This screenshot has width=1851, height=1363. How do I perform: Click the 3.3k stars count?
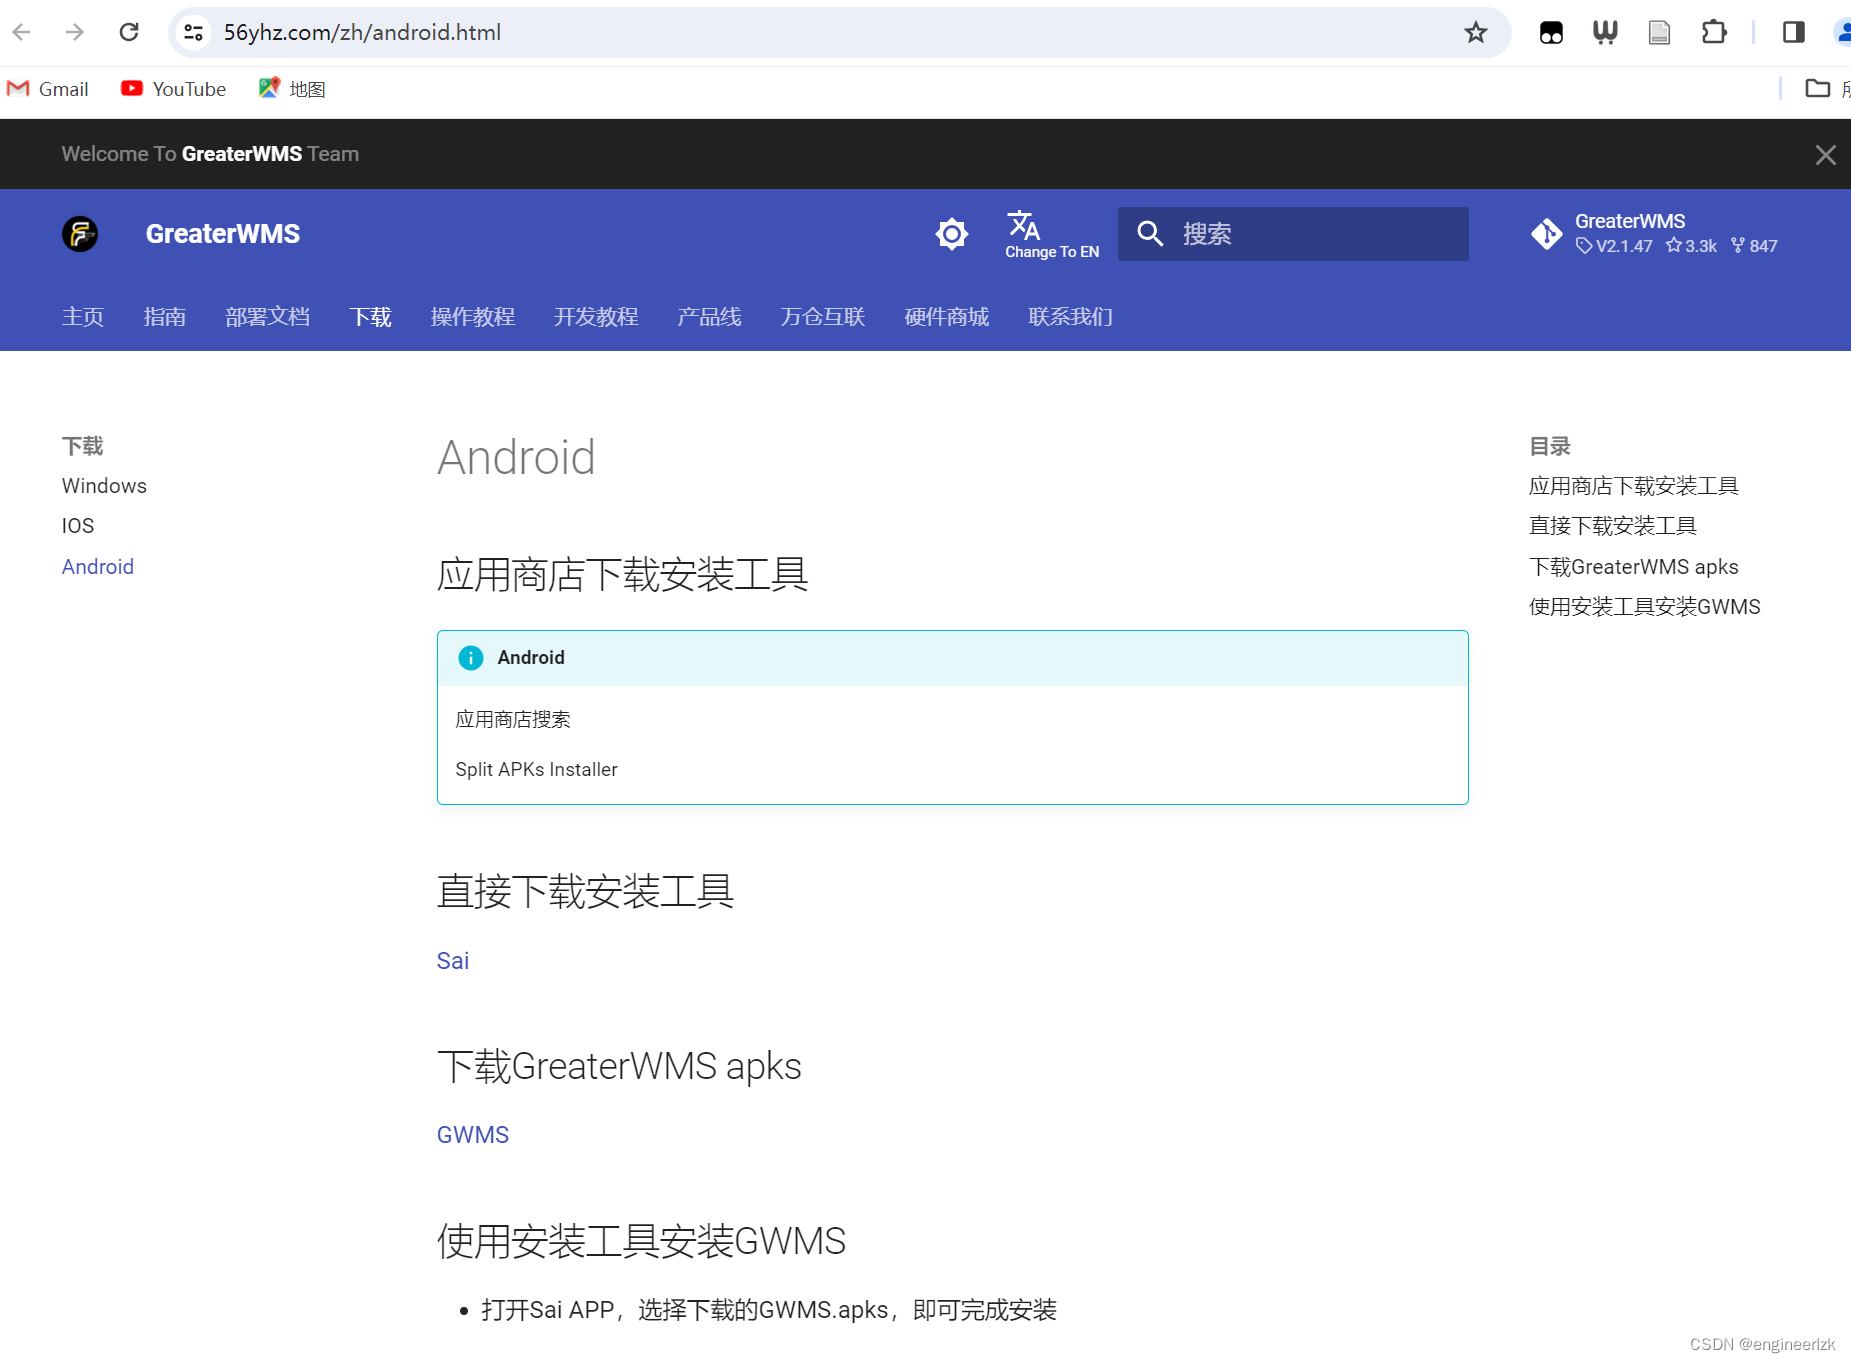pos(1691,246)
